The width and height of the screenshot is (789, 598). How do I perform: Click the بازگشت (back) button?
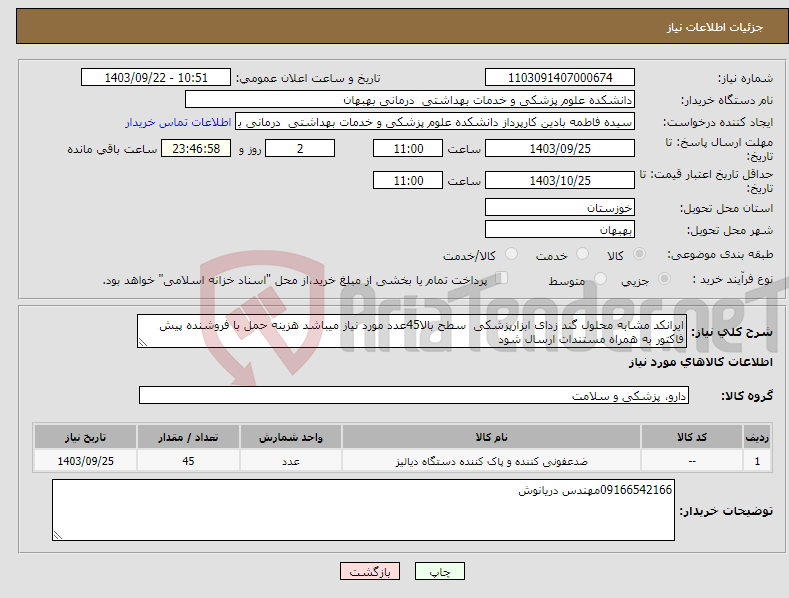tap(370, 571)
